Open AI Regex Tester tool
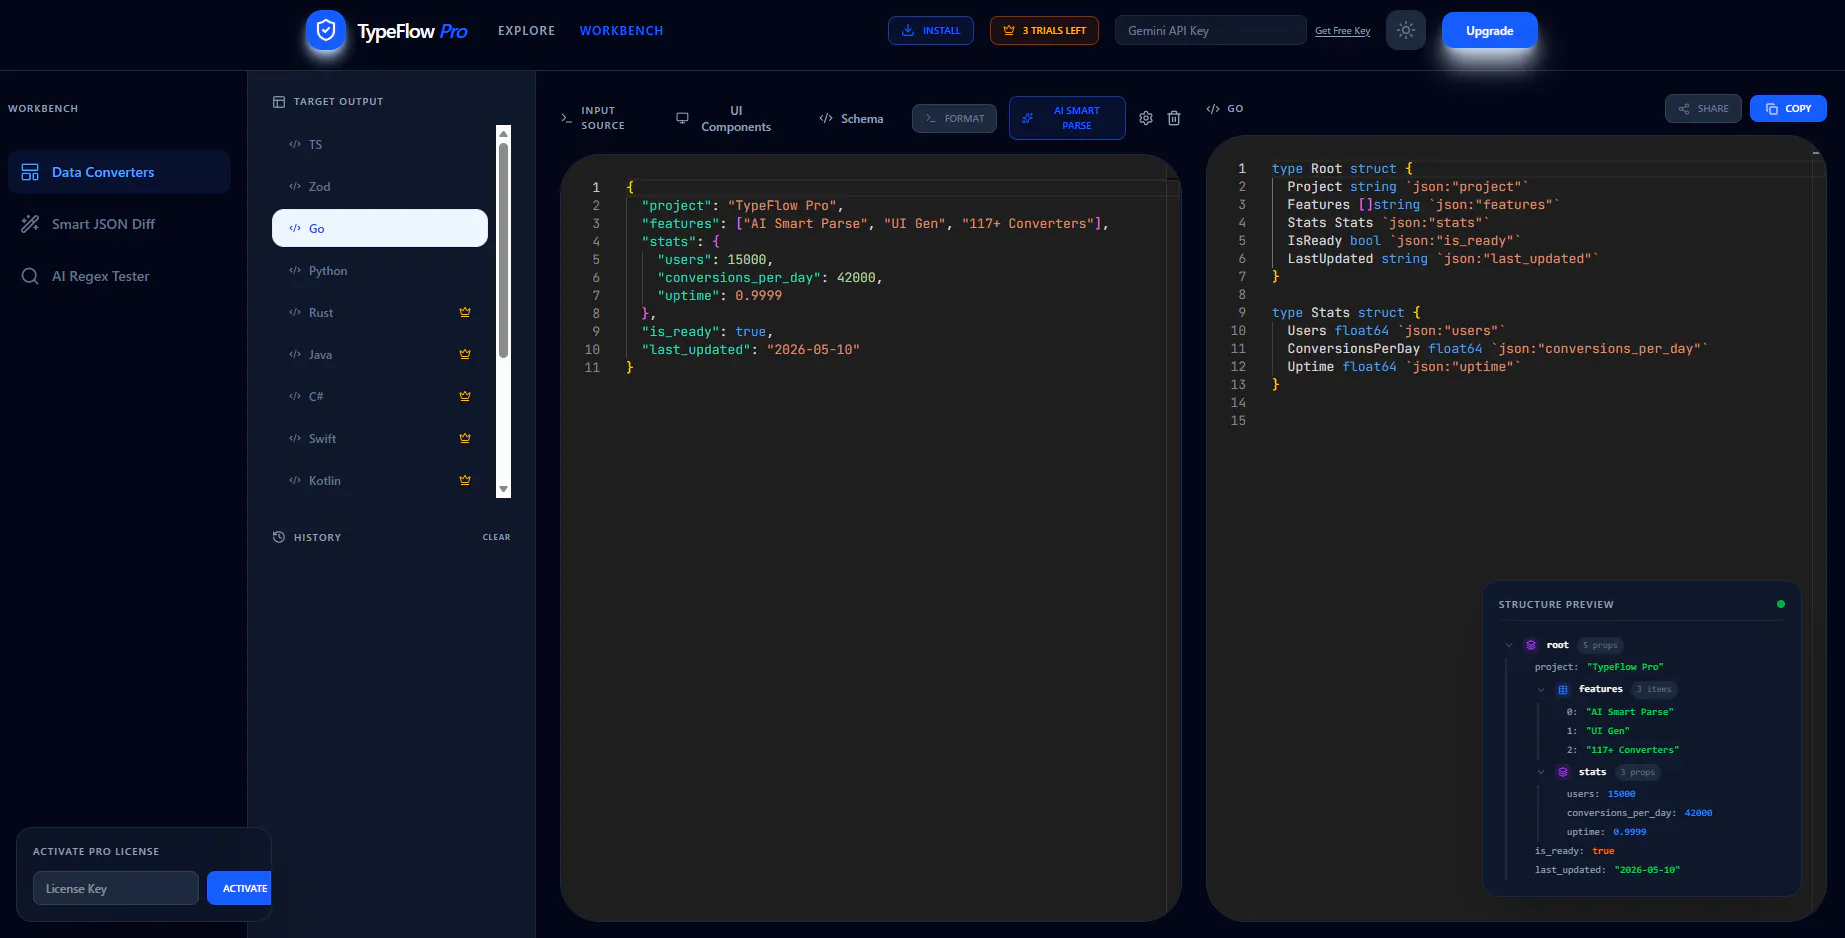This screenshot has height=938, width=1845. (x=119, y=276)
